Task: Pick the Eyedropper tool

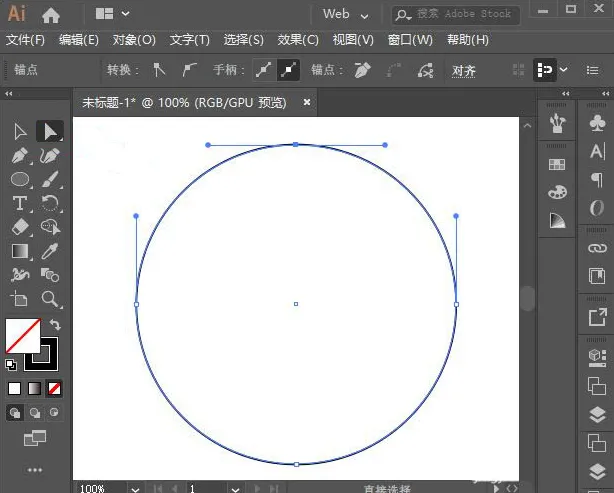Action: point(50,251)
